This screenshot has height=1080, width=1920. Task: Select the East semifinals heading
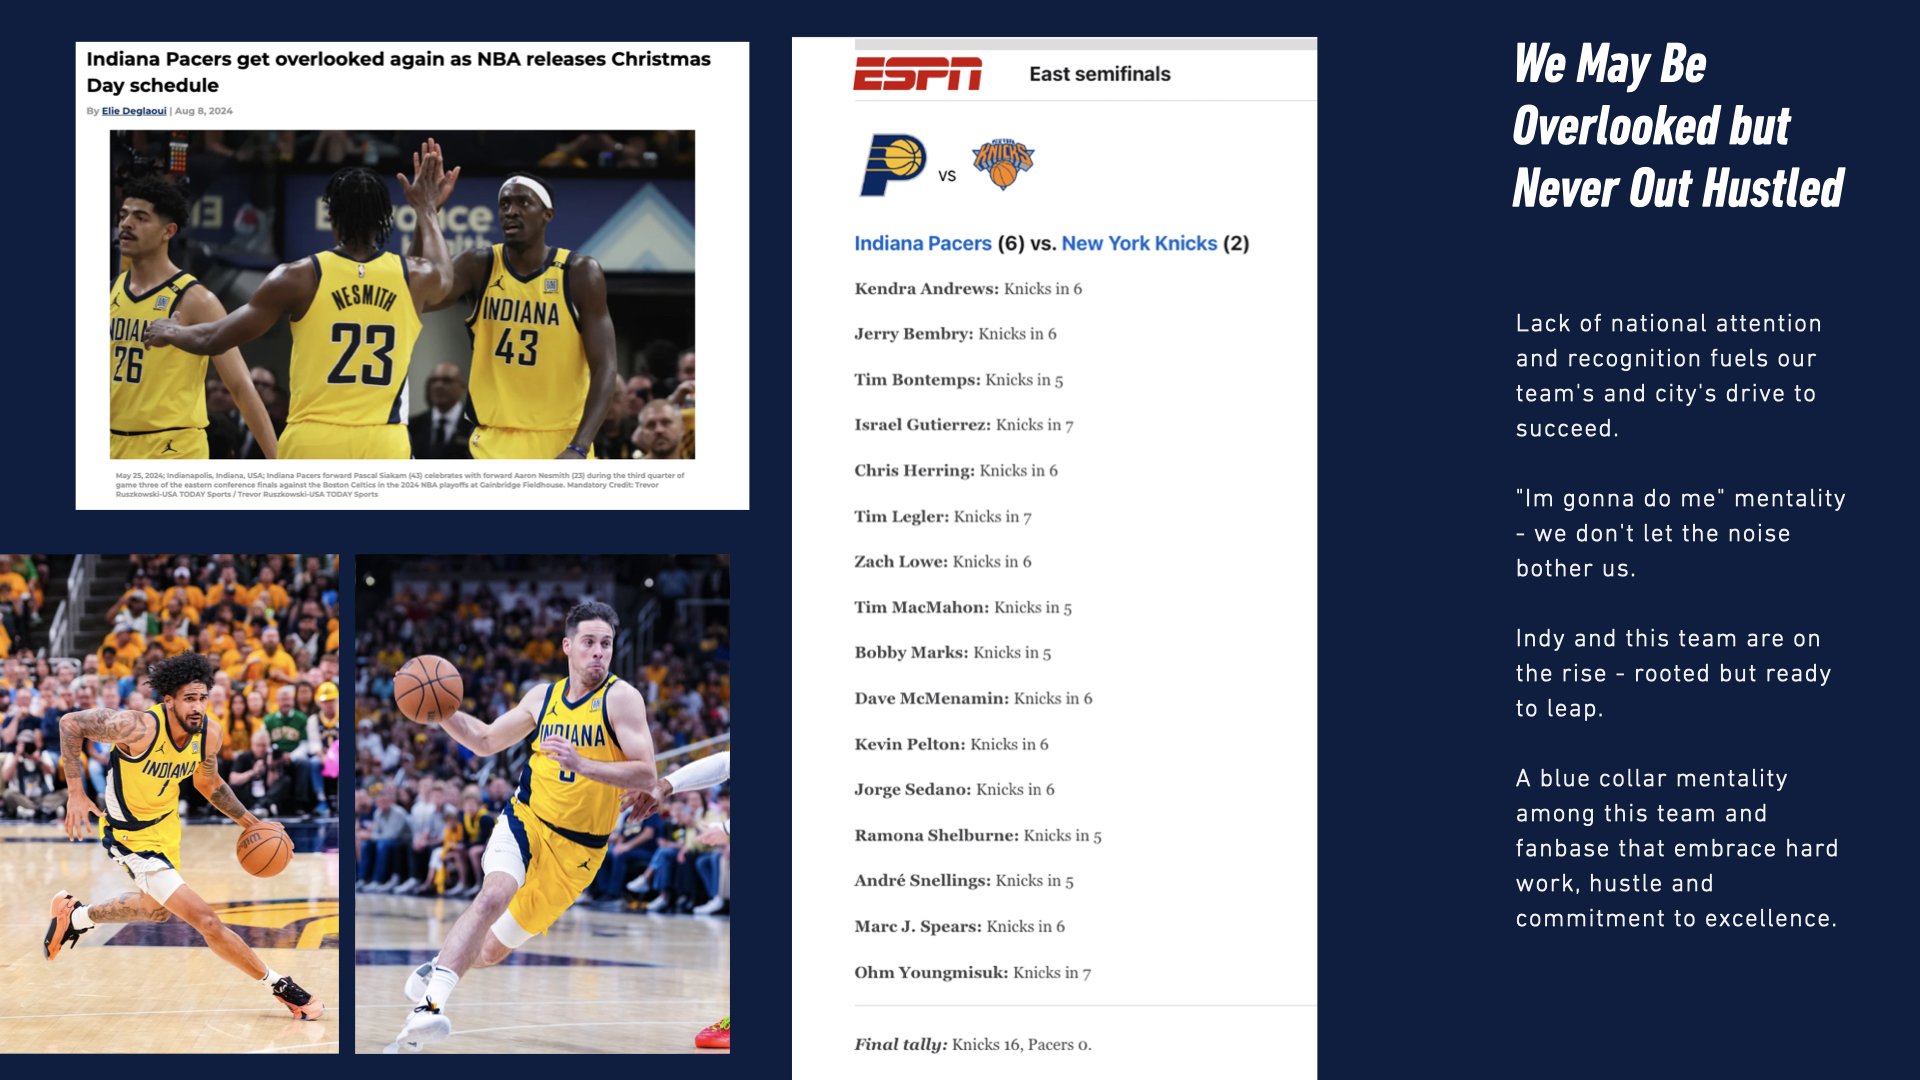(x=1099, y=74)
